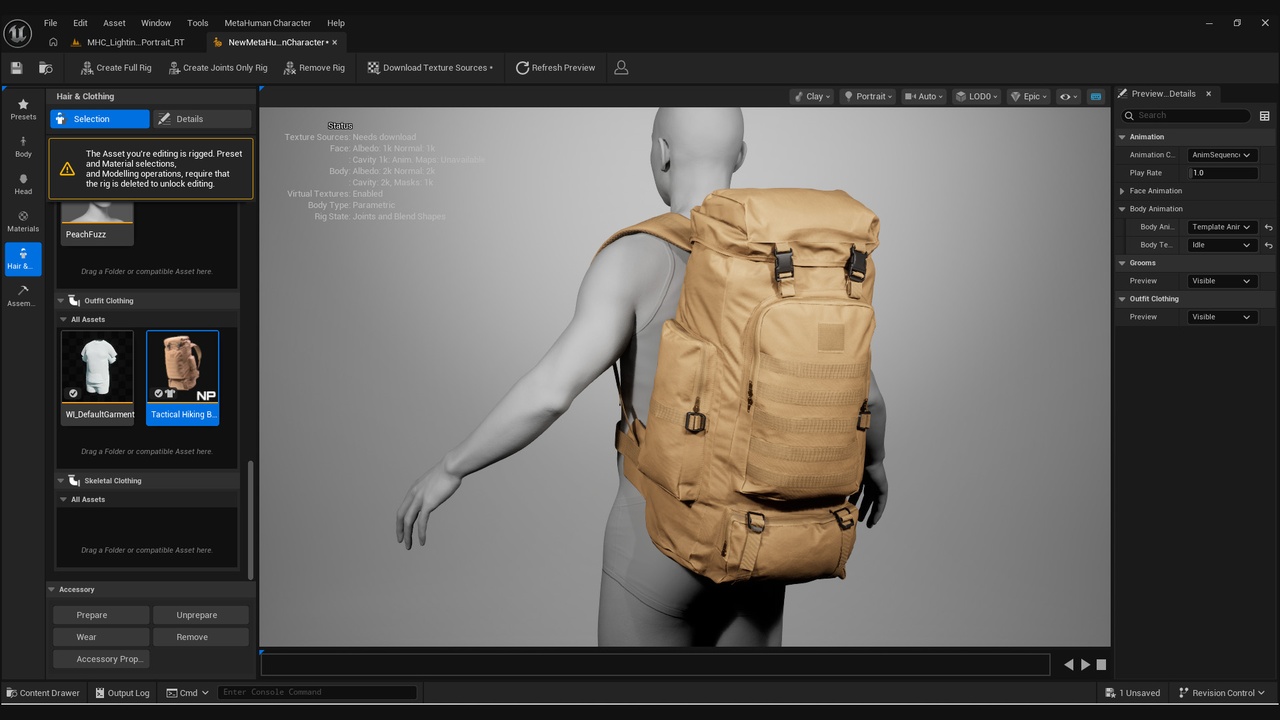Screen dimensions: 1280x720
Task: Click the Unprepare accessory button
Action: pos(201,615)
